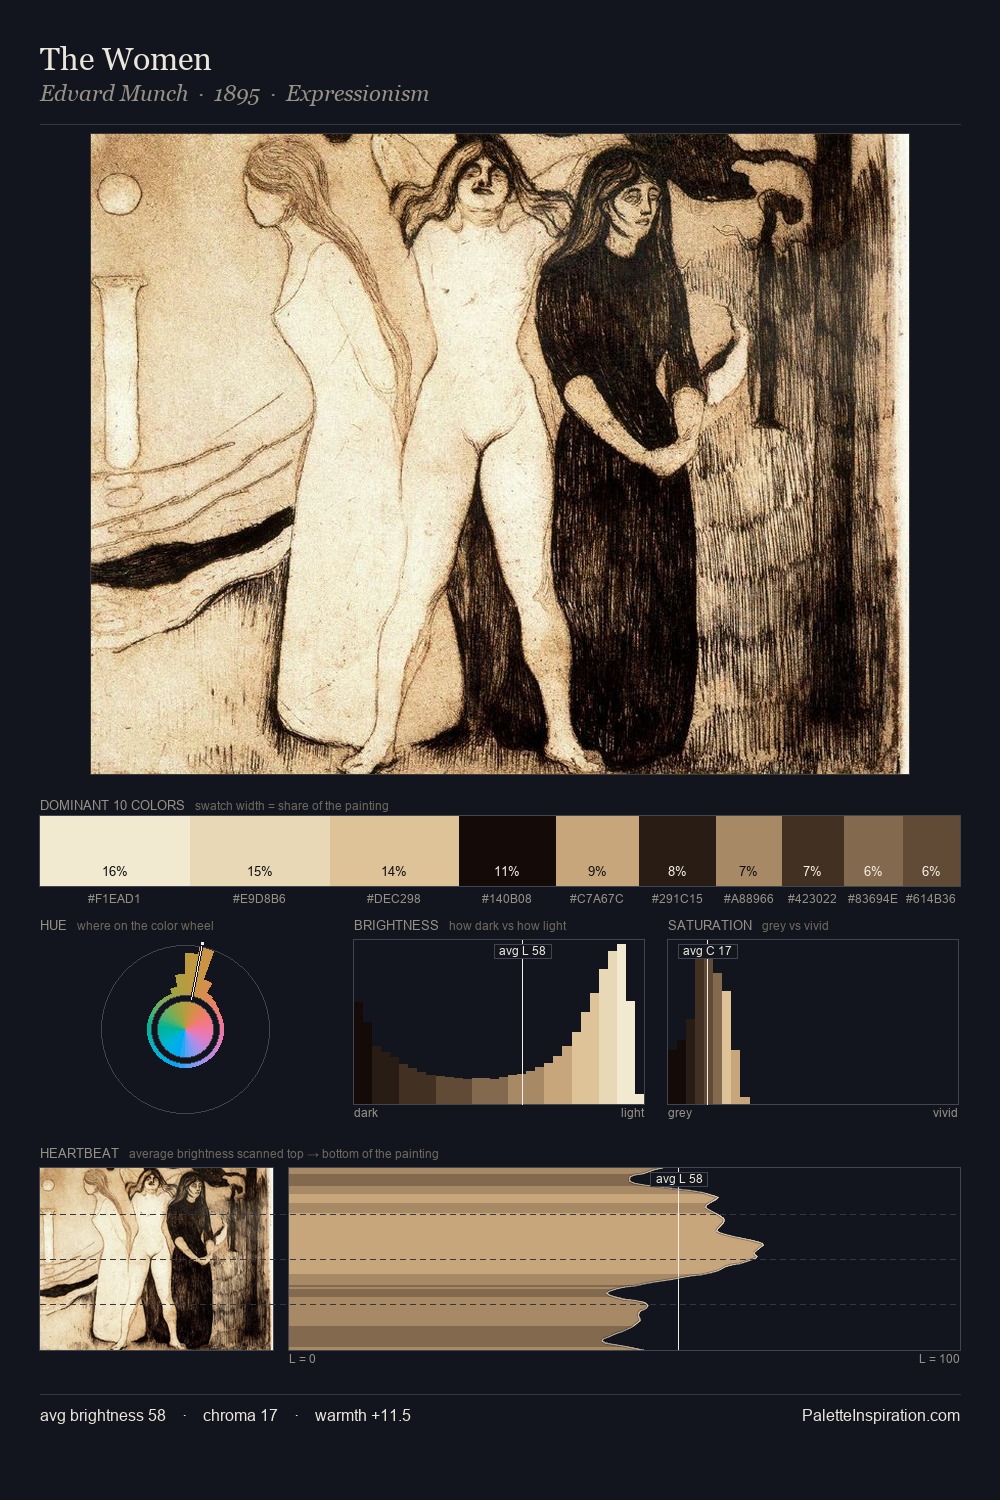Click the hue color wheel
Screen dimensions: 1000x1500
[x=185, y=1029]
